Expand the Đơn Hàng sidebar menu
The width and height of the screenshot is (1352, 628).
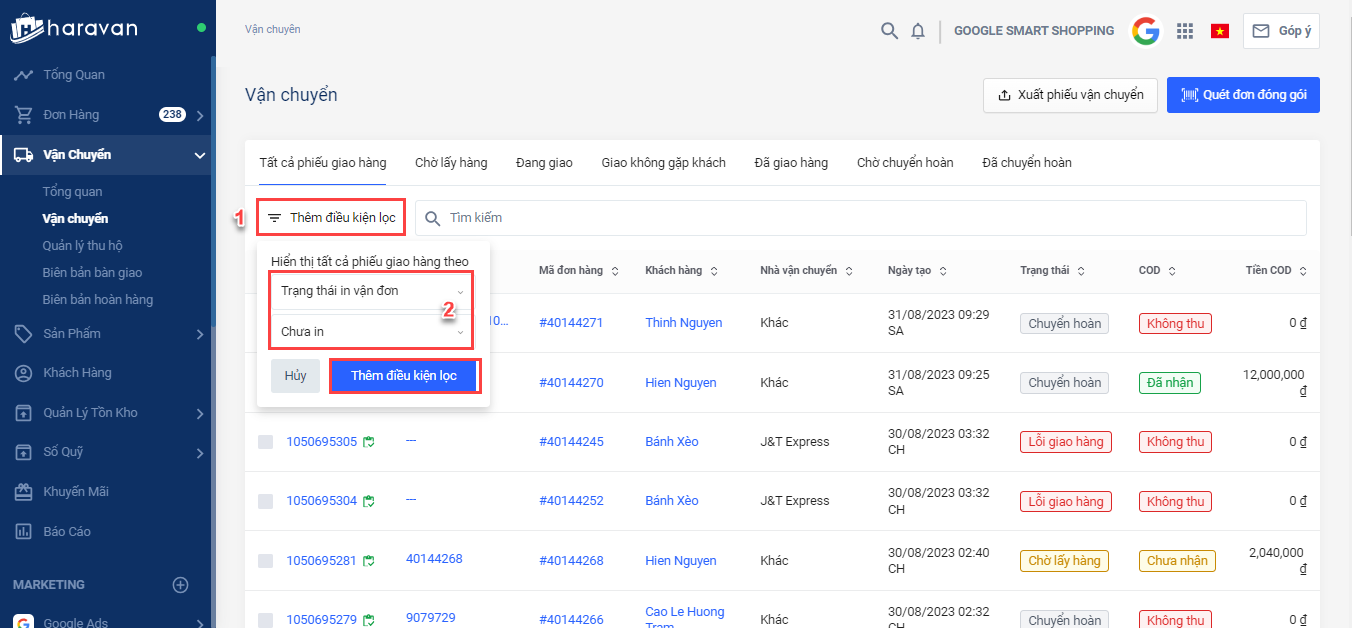[x=200, y=115]
